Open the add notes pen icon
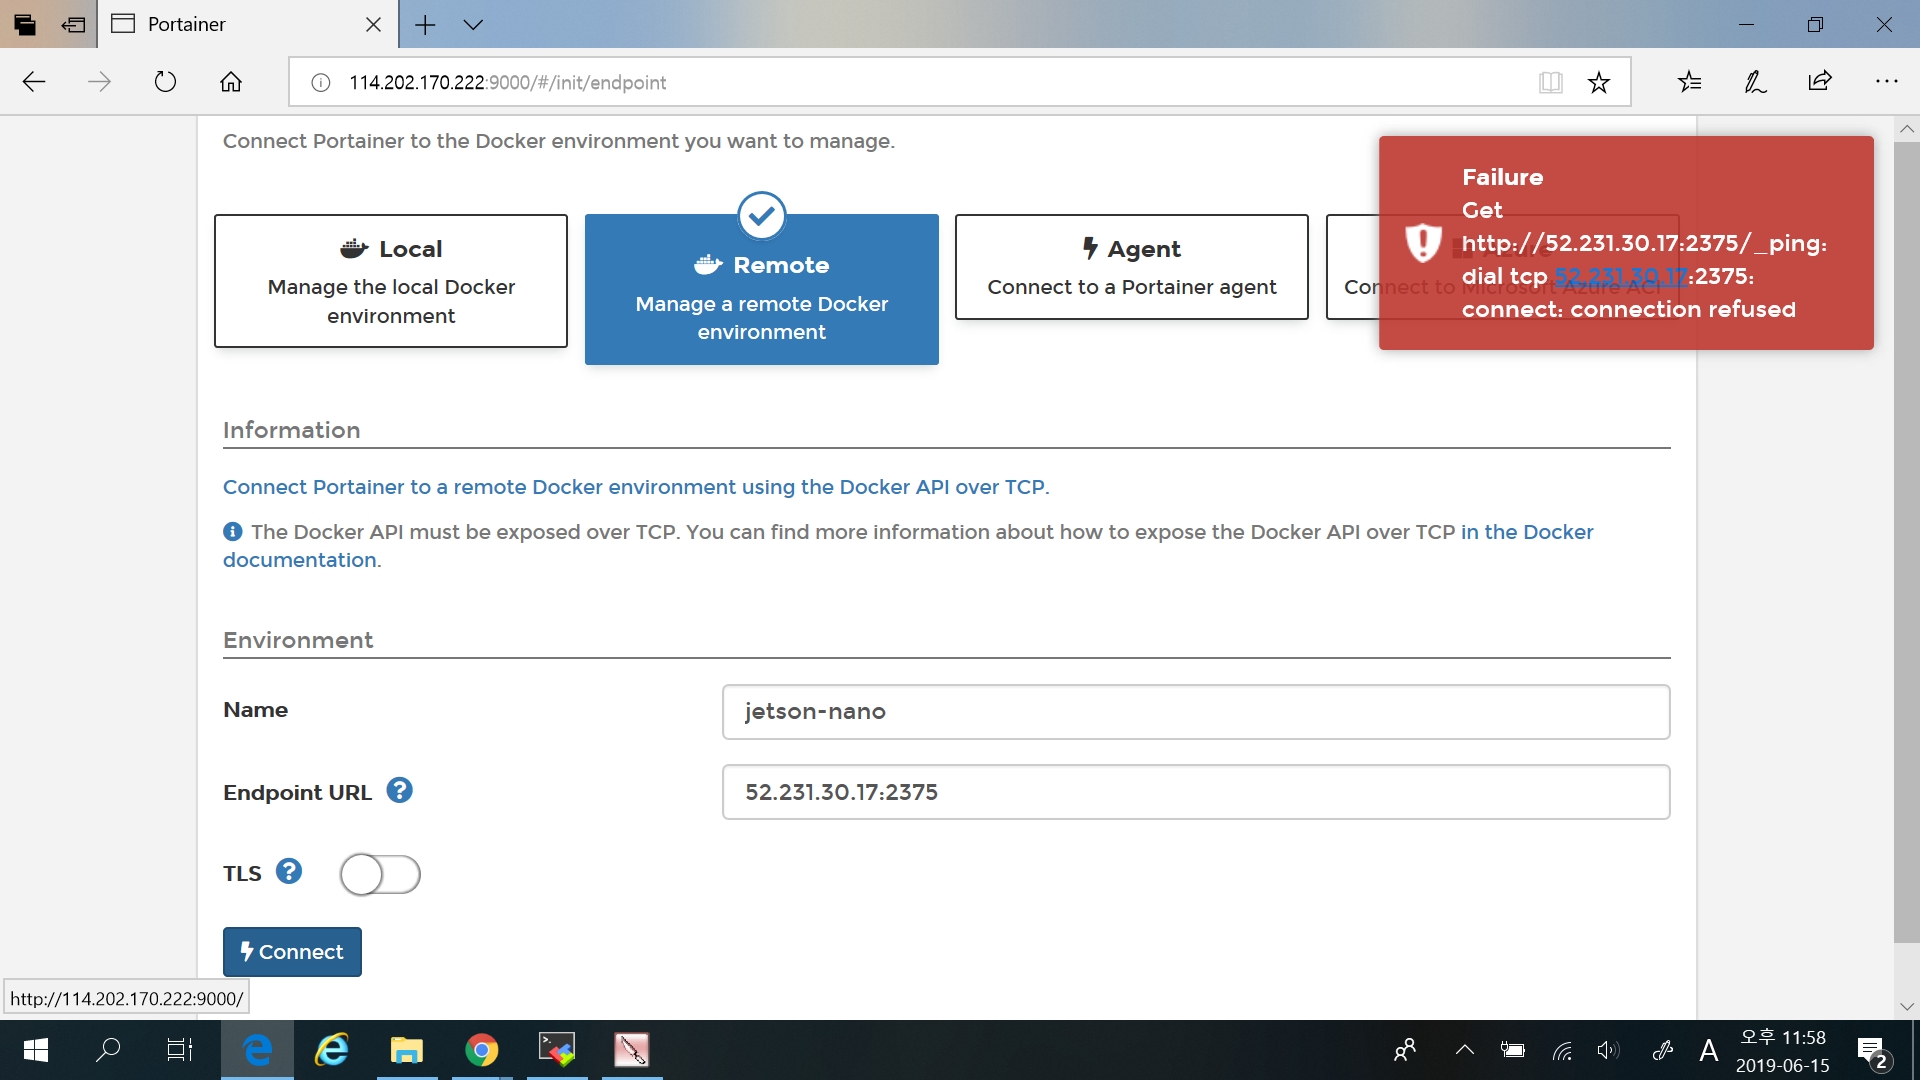 1755,82
